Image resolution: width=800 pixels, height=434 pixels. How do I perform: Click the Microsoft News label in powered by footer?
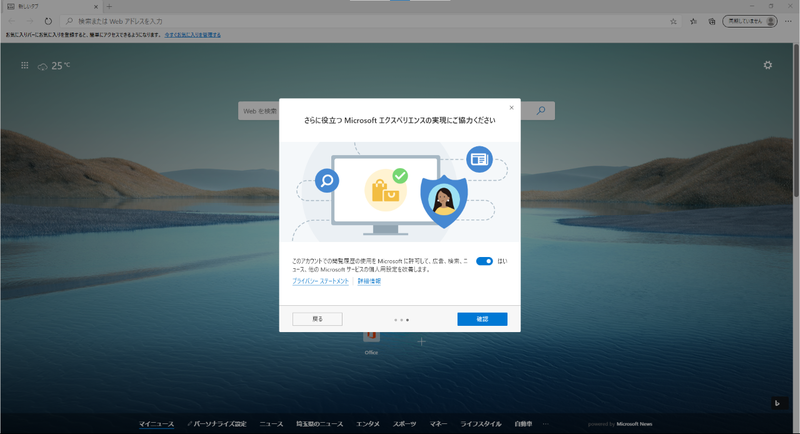[634, 424]
